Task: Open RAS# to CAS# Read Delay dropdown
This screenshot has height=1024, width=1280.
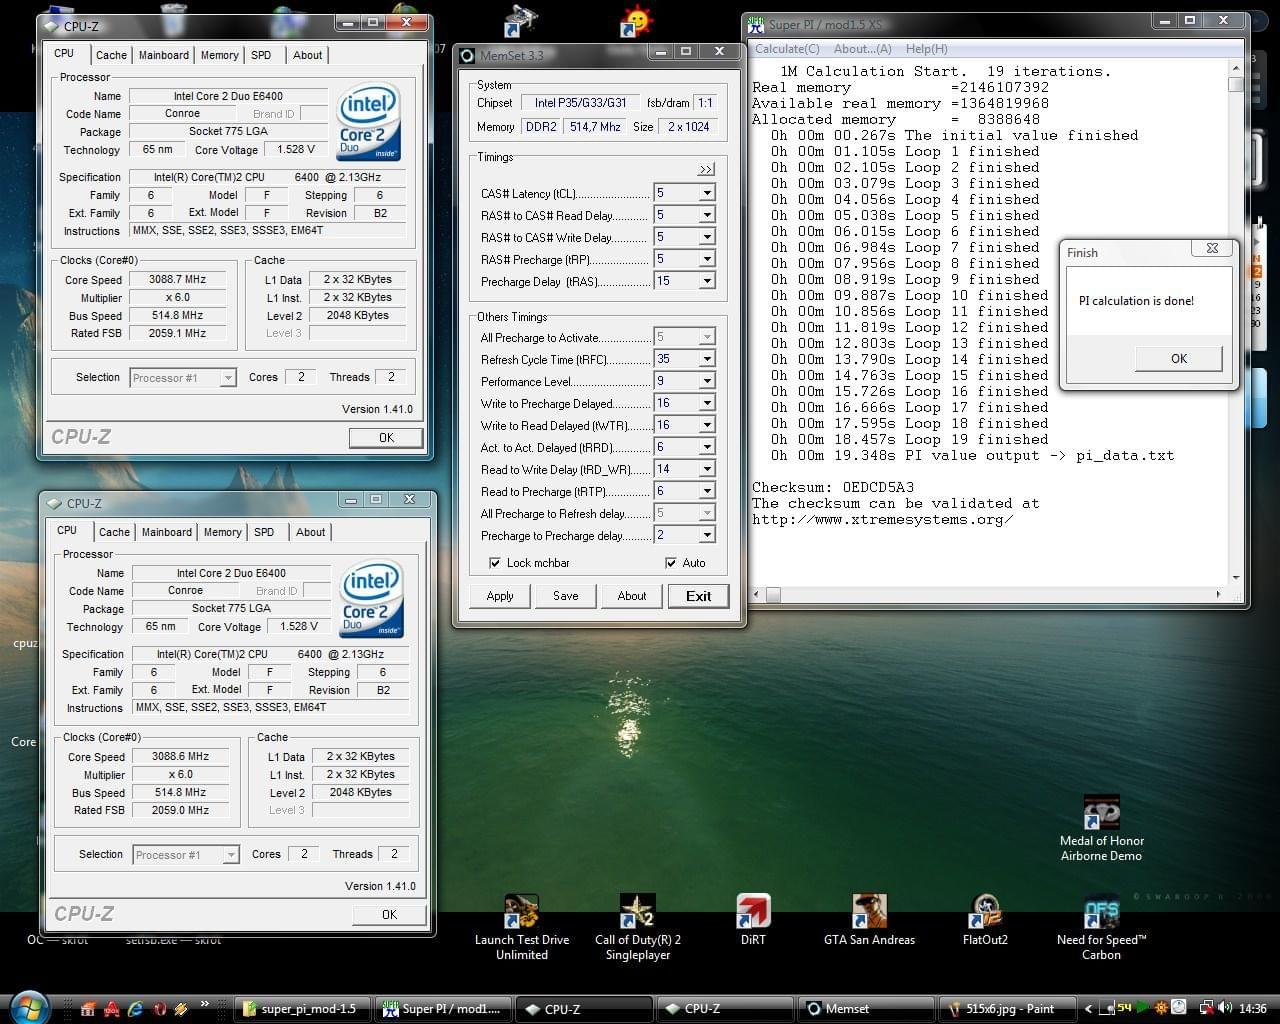Action: (x=707, y=215)
